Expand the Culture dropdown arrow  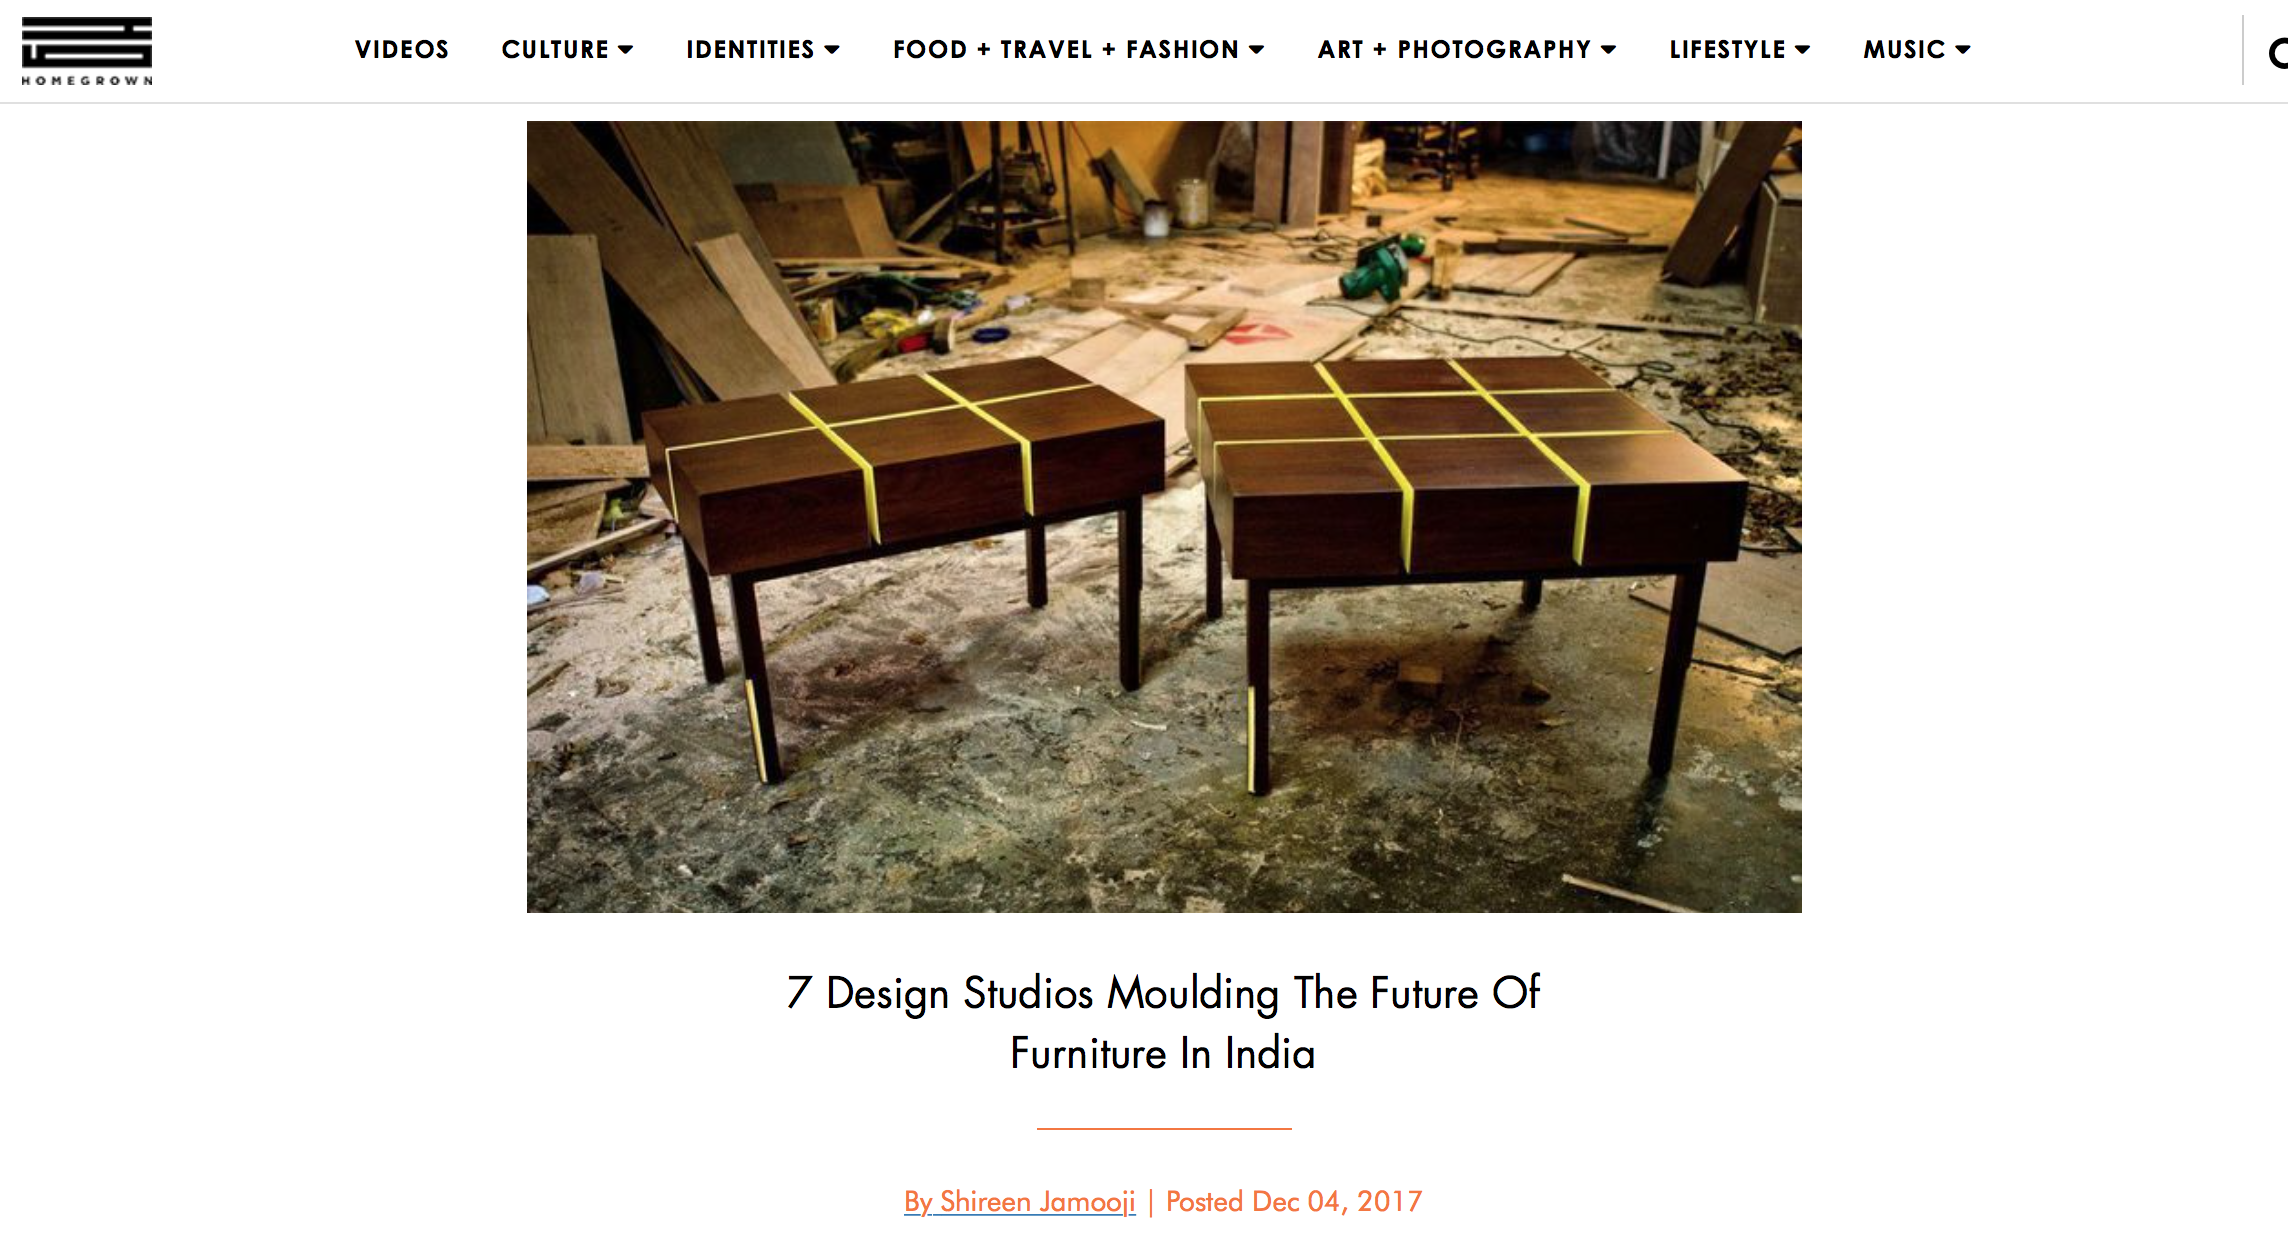tap(626, 49)
